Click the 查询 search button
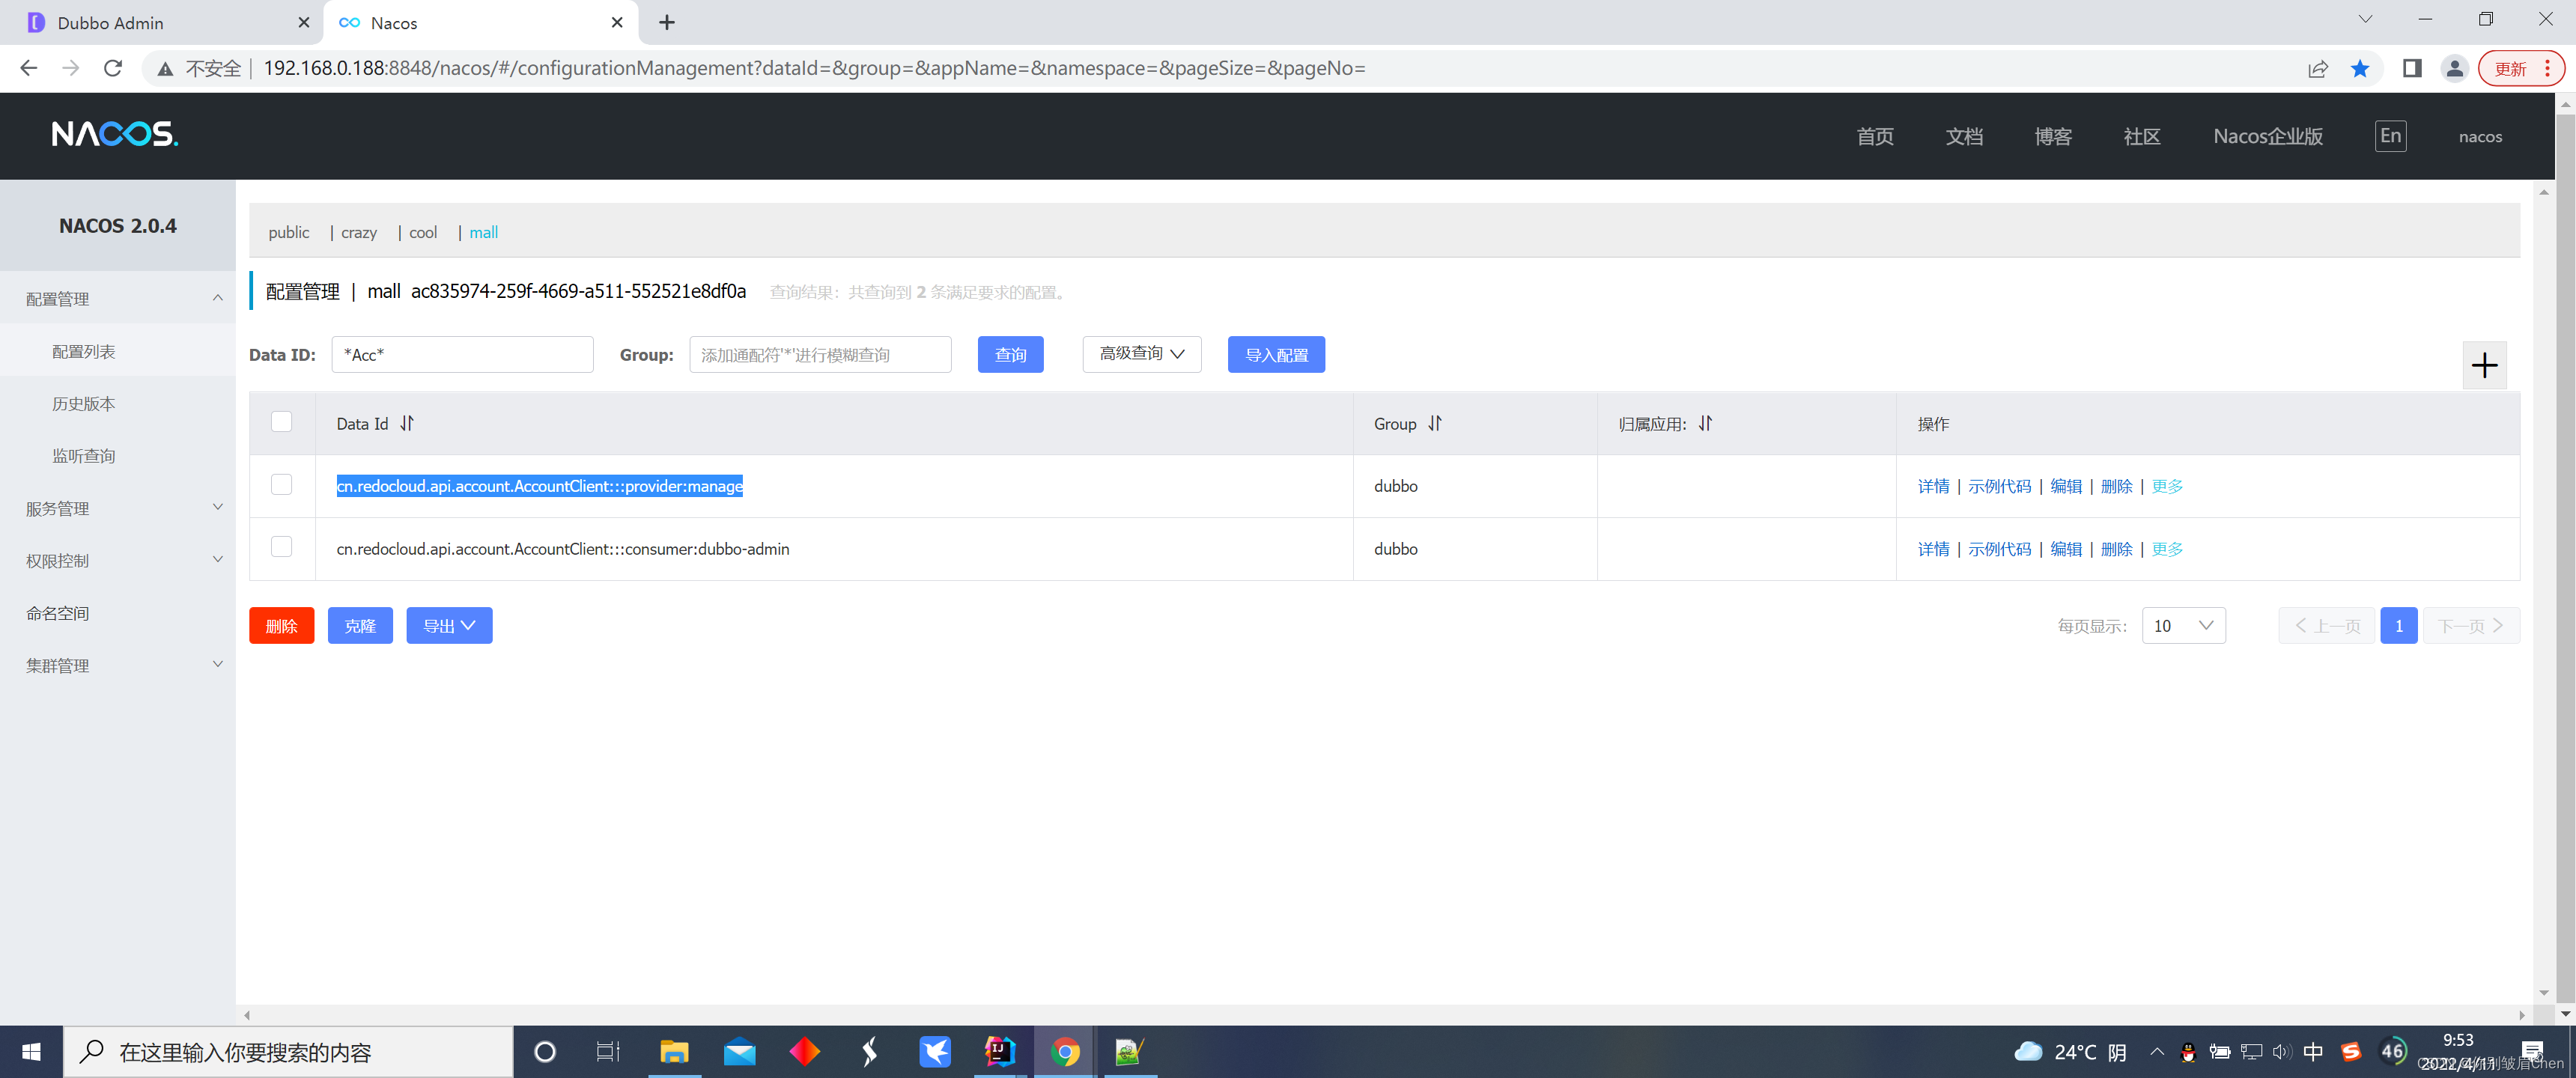 click(1010, 355)
